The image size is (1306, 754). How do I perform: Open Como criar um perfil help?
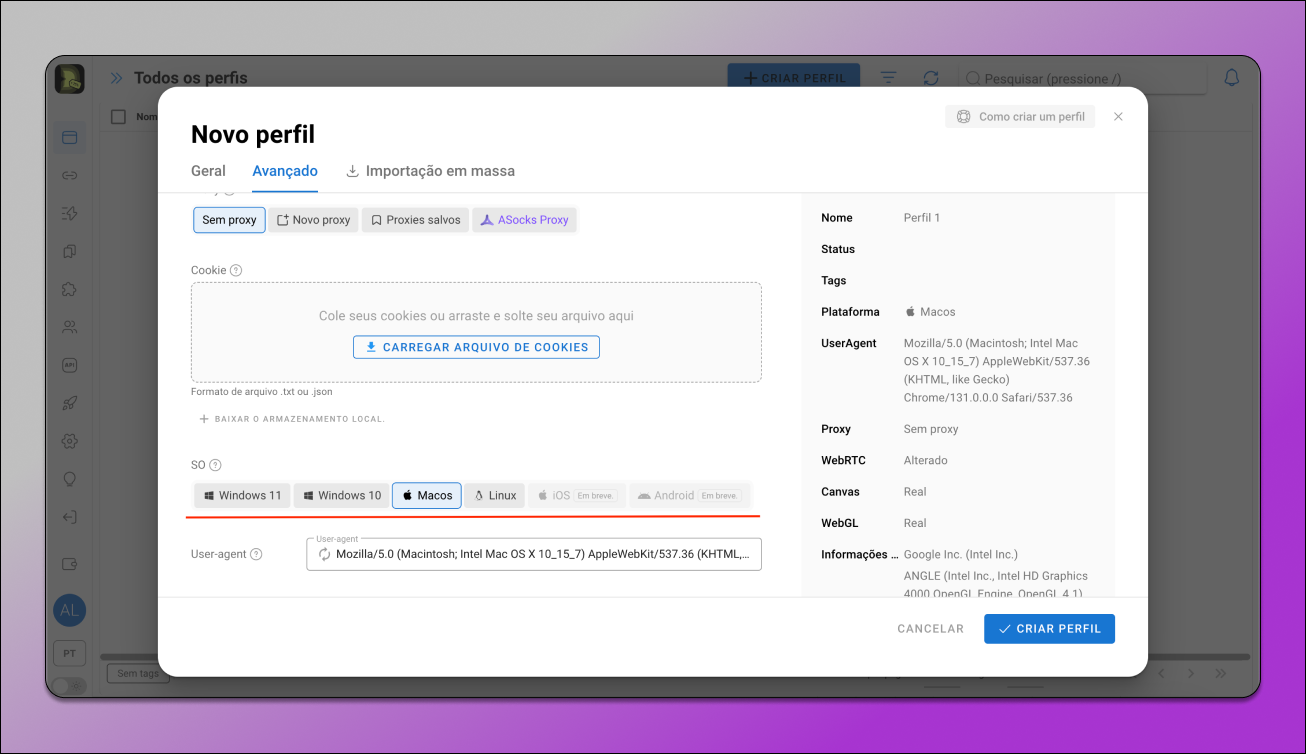(x=1020, y=117)
